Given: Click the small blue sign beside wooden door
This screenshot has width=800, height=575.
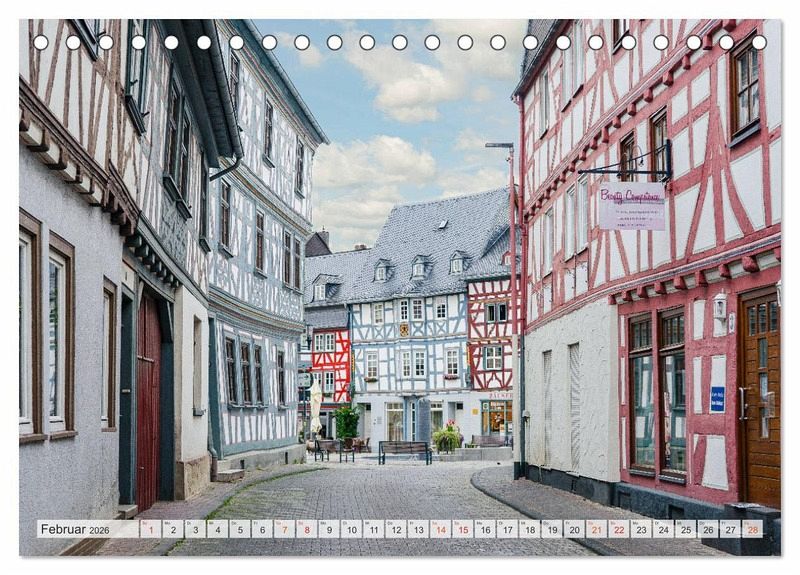Looking at the screenshot, I should (717, 398).
